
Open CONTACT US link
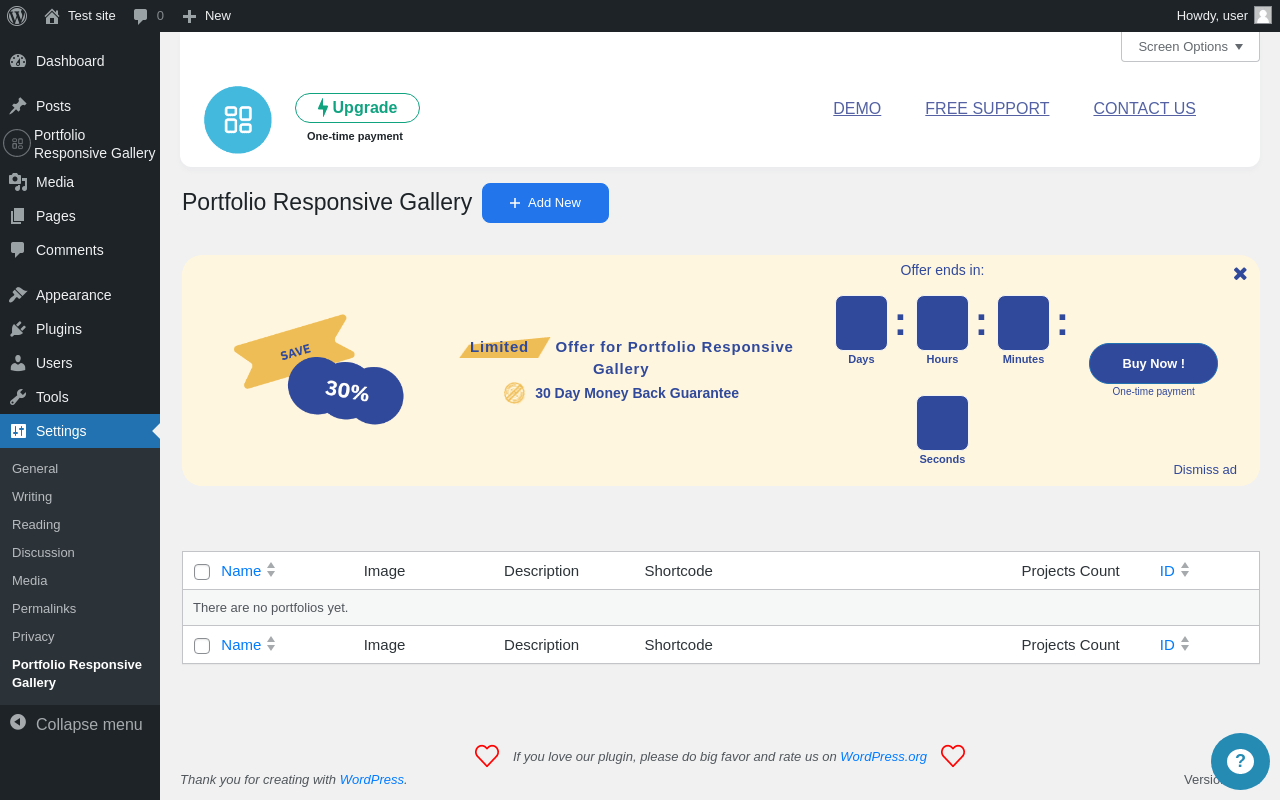(1144, 108)
